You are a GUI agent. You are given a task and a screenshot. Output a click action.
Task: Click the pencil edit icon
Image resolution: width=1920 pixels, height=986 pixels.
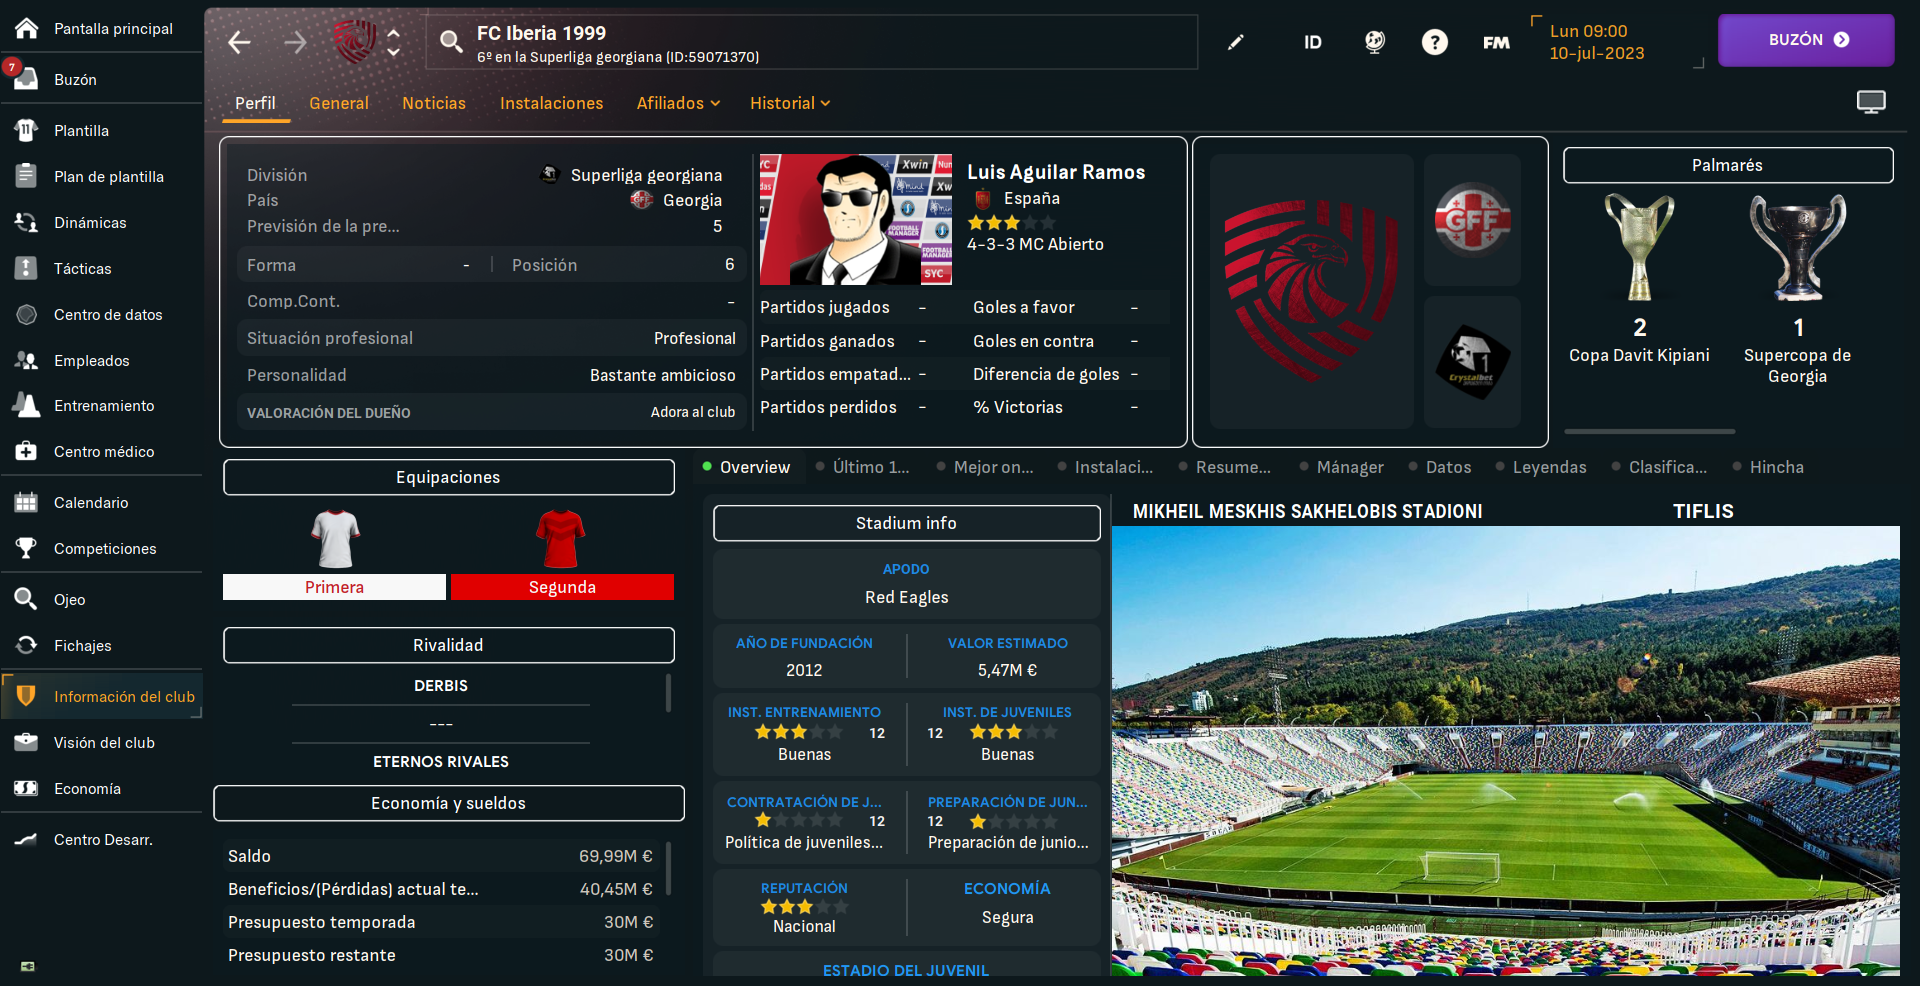pyautogui.click(x=1236, y=42)
